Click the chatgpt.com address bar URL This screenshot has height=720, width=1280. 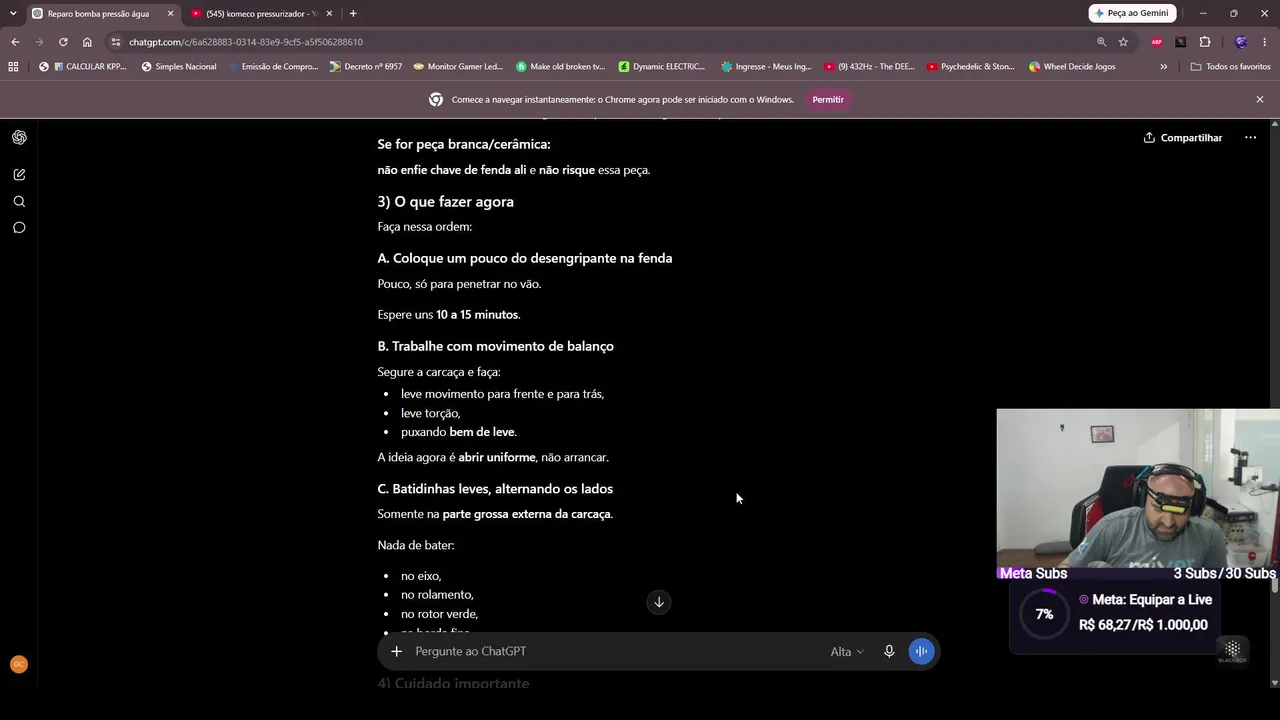[x=246, y=42]
